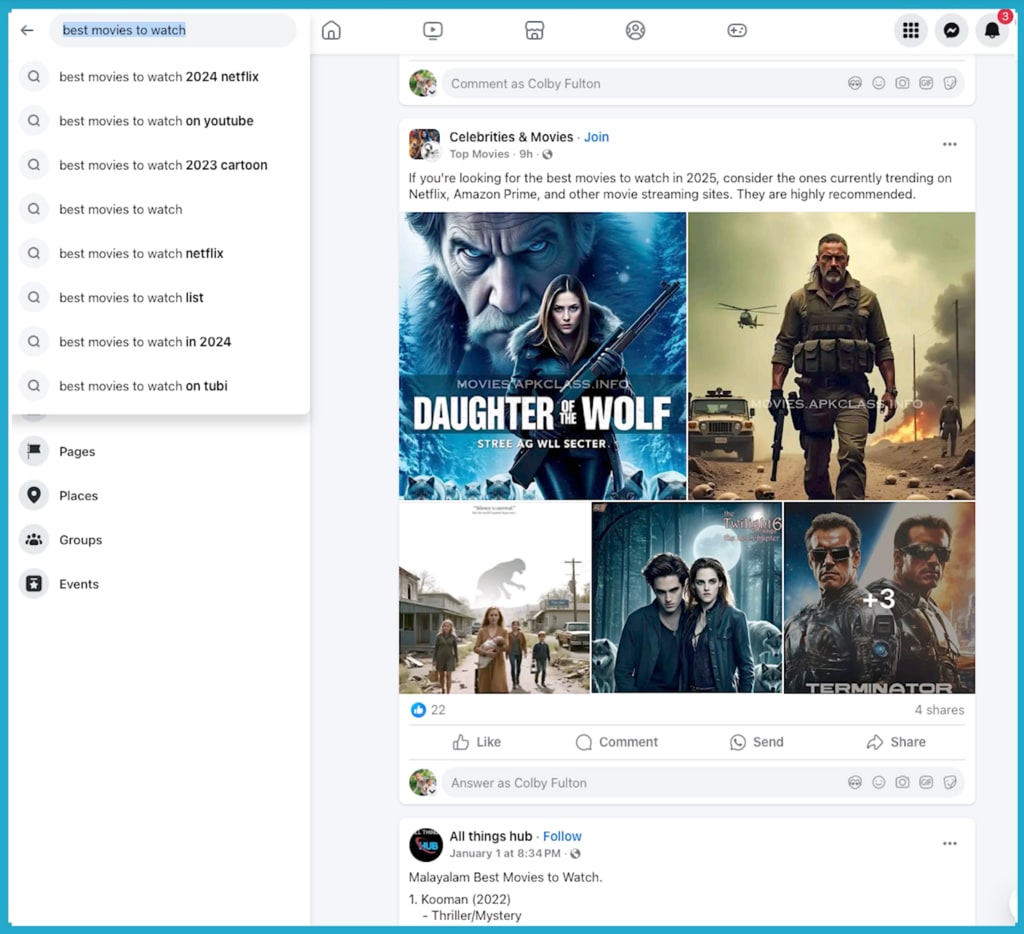Click the Pages flag icon in sidebar
Image resolution: width=1024 pixels, height=934 pixels.
pos(34,451)
